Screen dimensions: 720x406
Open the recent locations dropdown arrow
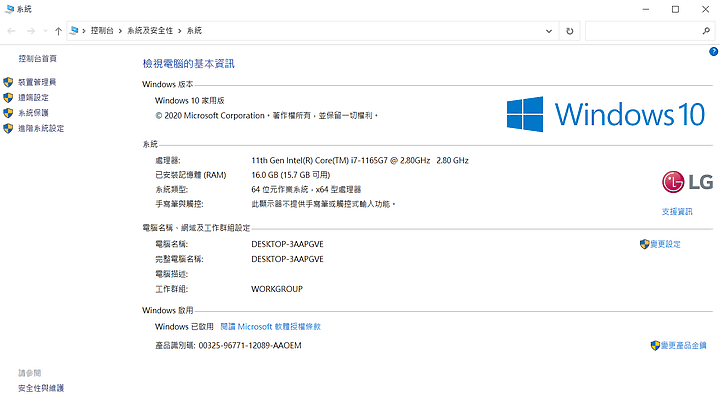45,31
